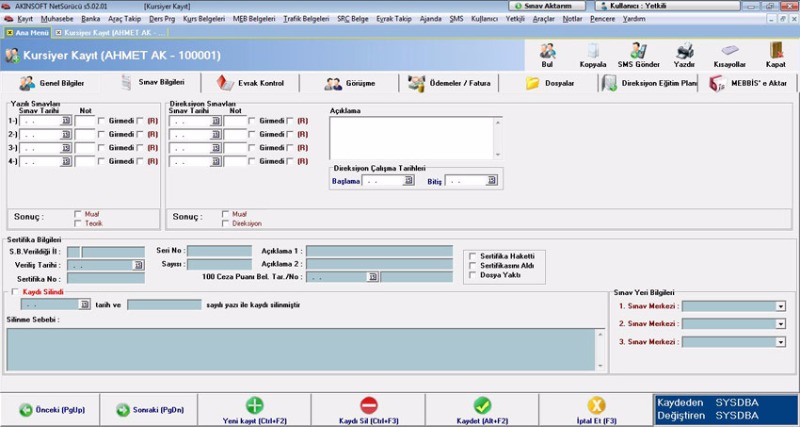Click the SMS Gönder phone icon

click(x=638, y=51)
